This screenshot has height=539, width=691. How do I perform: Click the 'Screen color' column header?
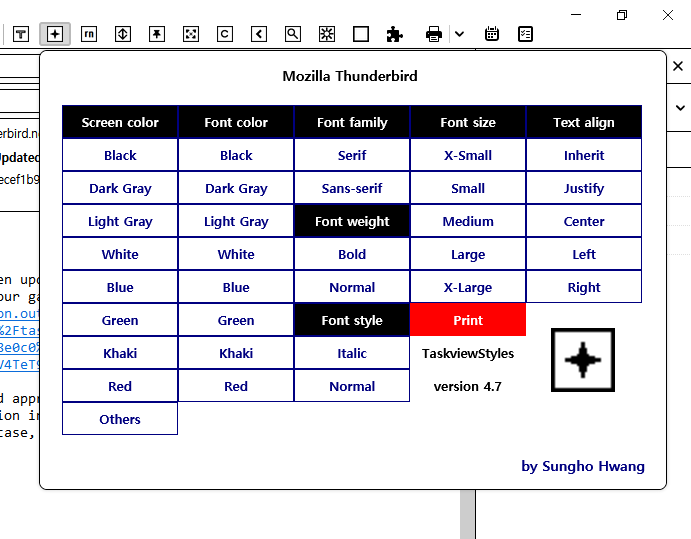pyautogui.click(x=120, y=122)
